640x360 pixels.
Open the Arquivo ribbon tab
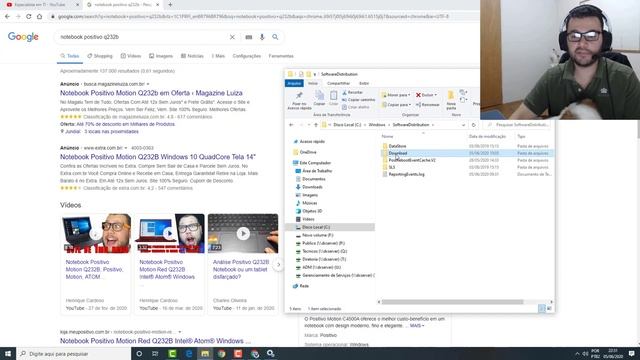[294, 83]
